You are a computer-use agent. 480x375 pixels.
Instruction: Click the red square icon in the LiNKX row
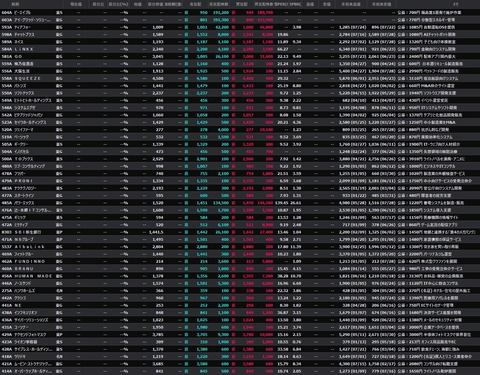click(x=233, y=49)
